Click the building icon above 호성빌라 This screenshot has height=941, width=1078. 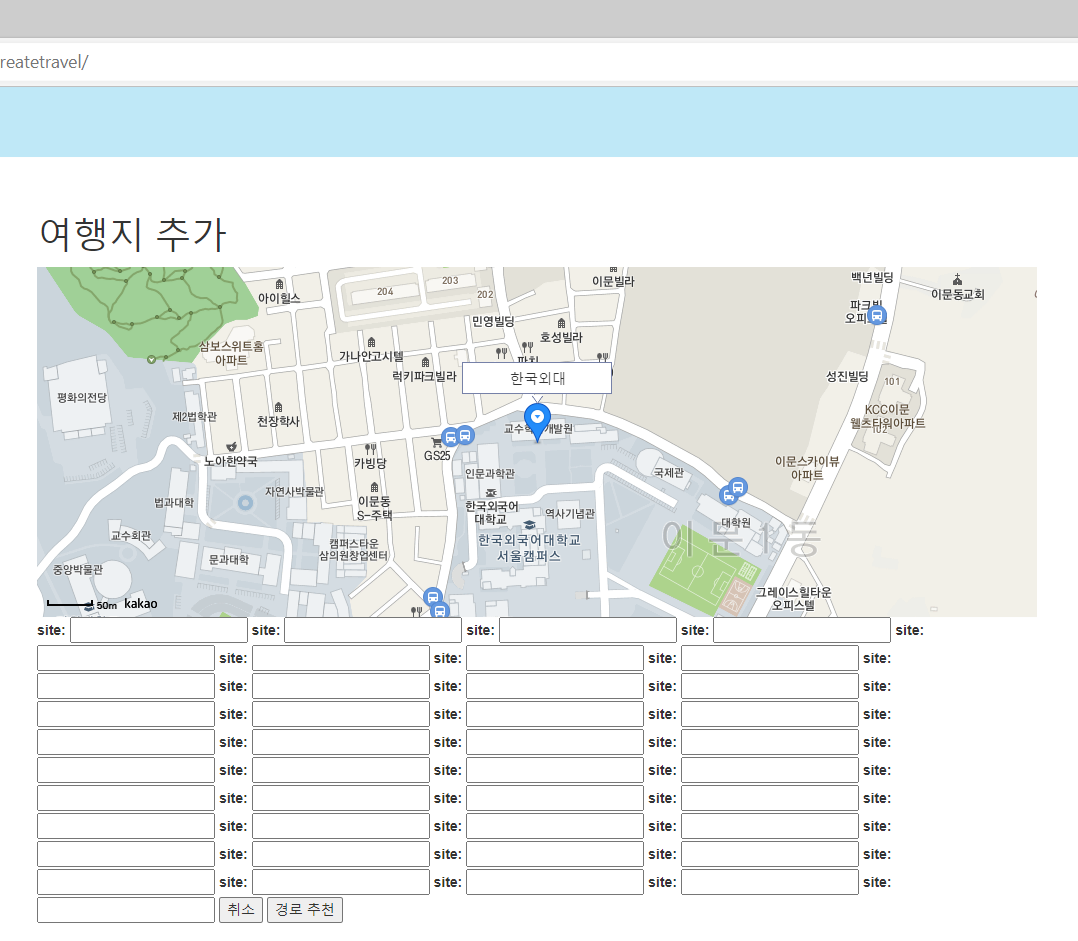click(561, 324)
